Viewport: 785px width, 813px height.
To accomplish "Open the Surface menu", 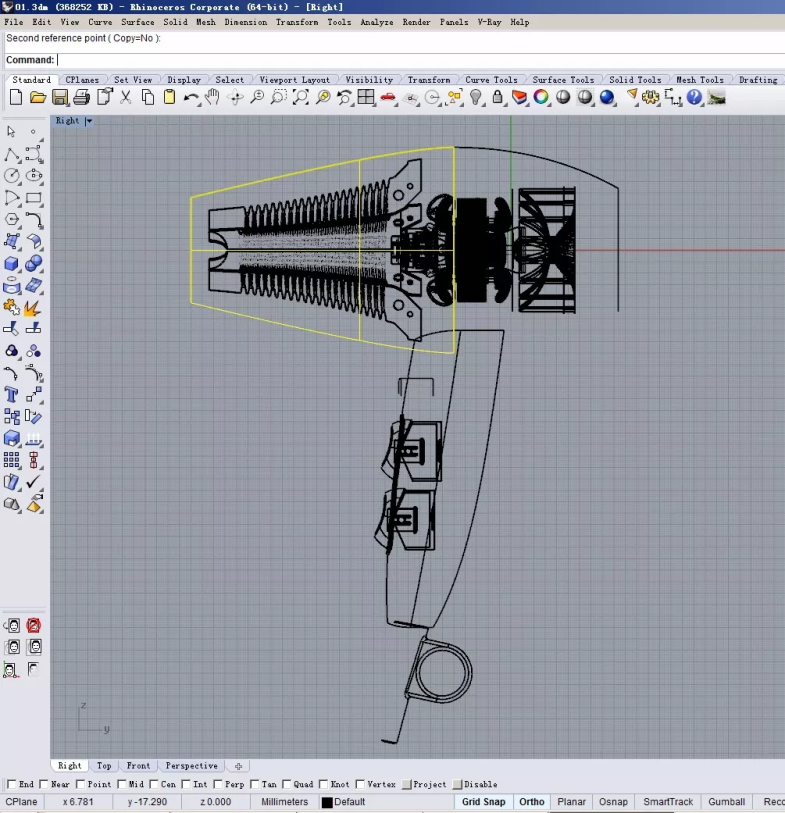I will point(138,22).
